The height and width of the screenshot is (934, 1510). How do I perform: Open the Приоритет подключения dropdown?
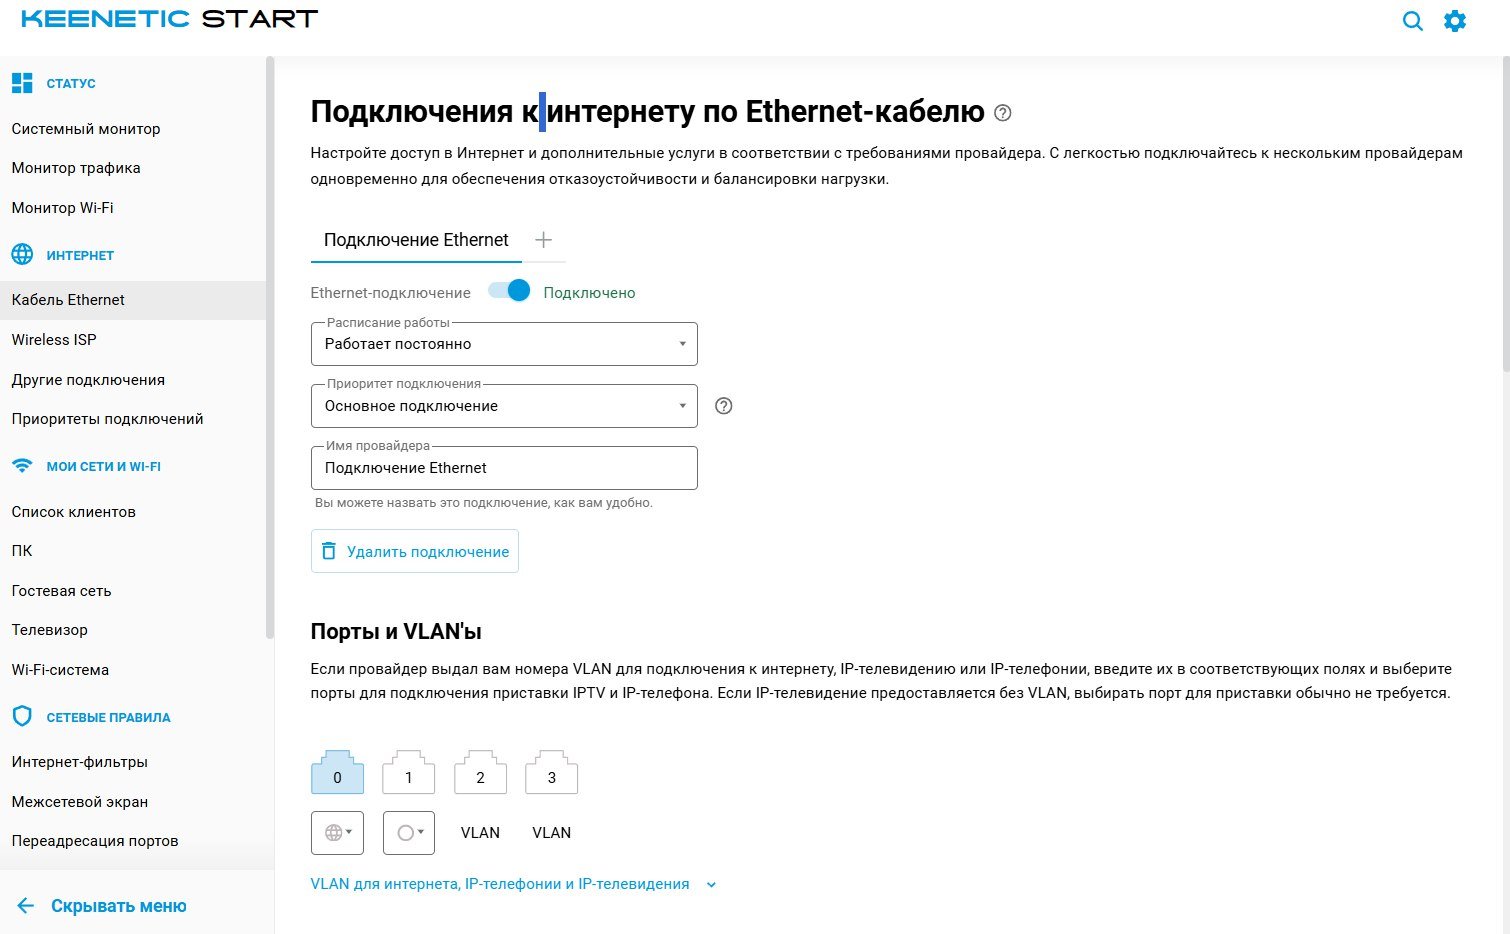pos(504,406)
